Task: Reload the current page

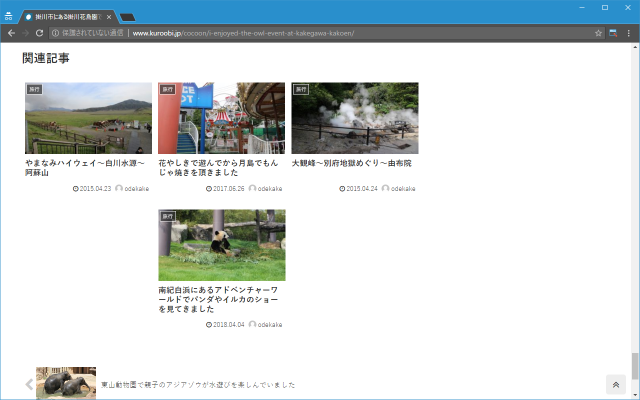Action: 40,33
